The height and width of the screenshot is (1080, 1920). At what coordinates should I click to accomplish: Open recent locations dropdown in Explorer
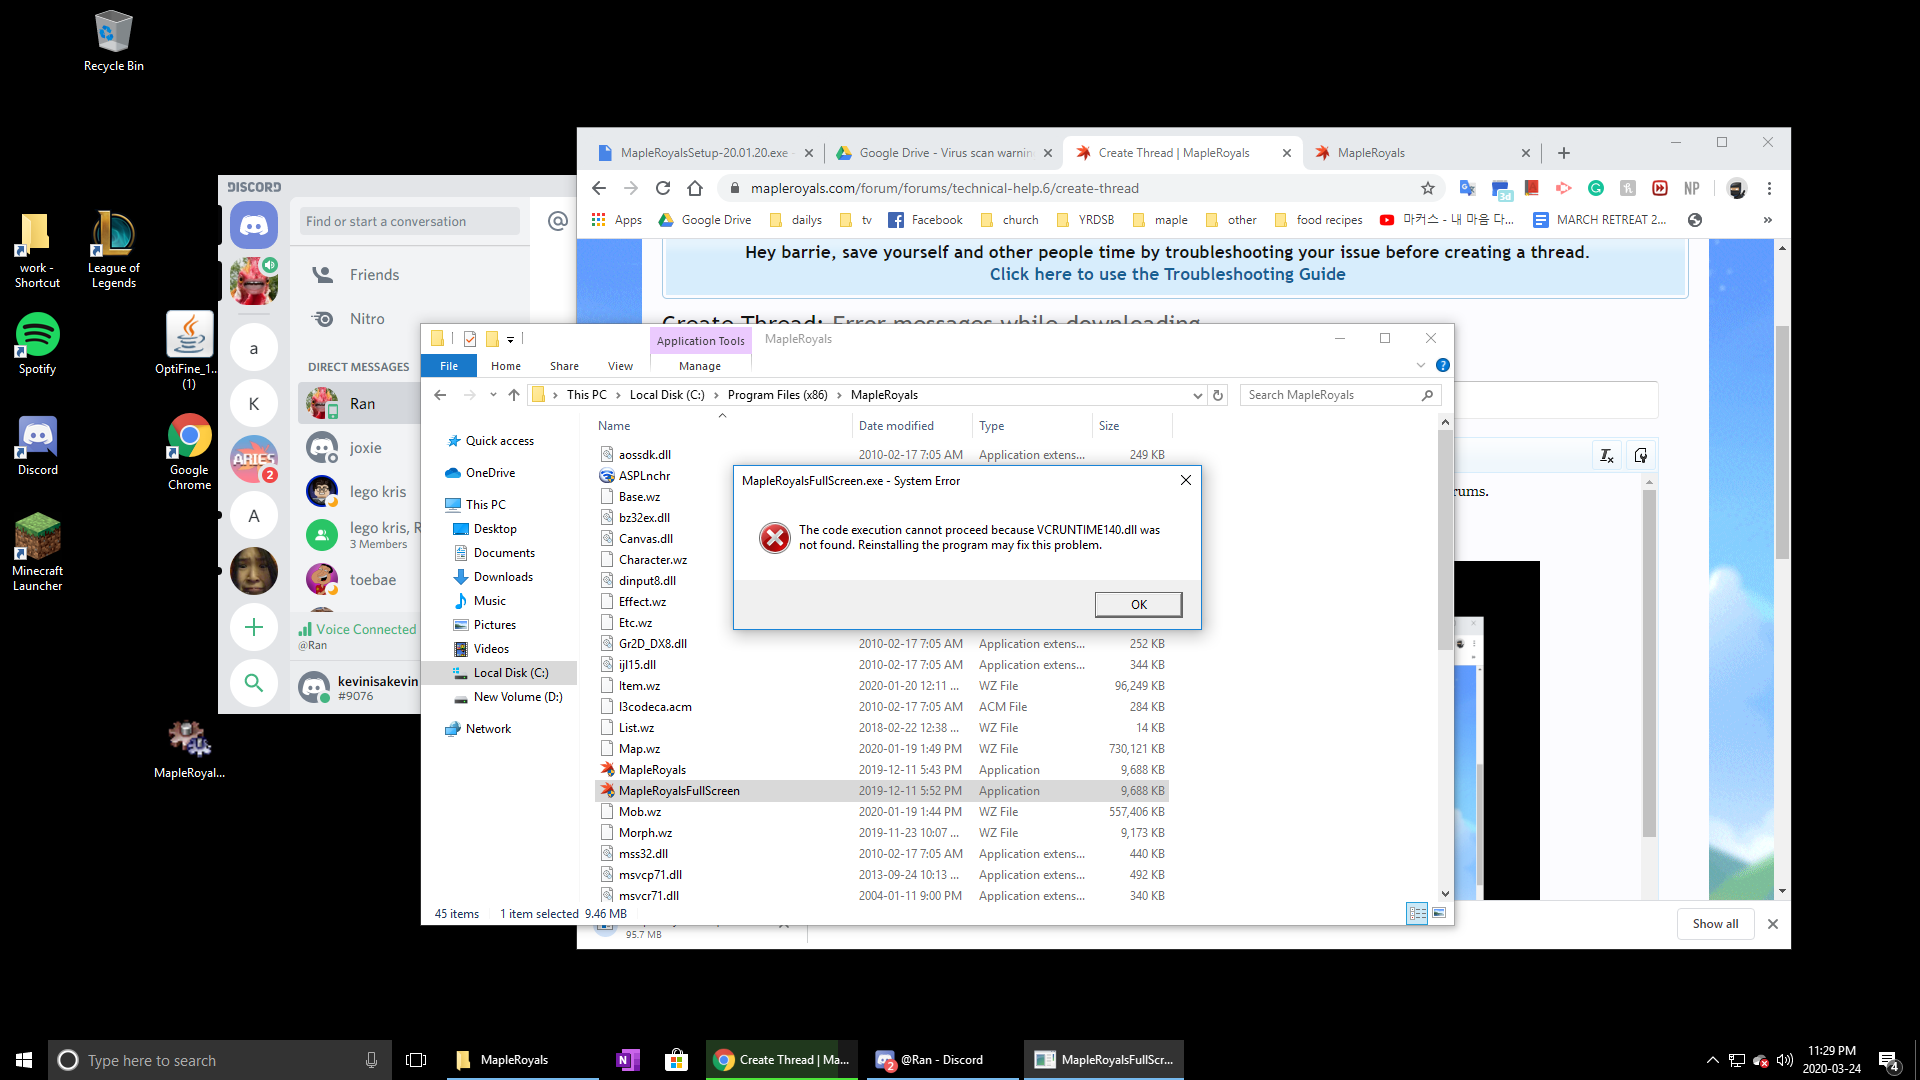(x=493, y=395)
